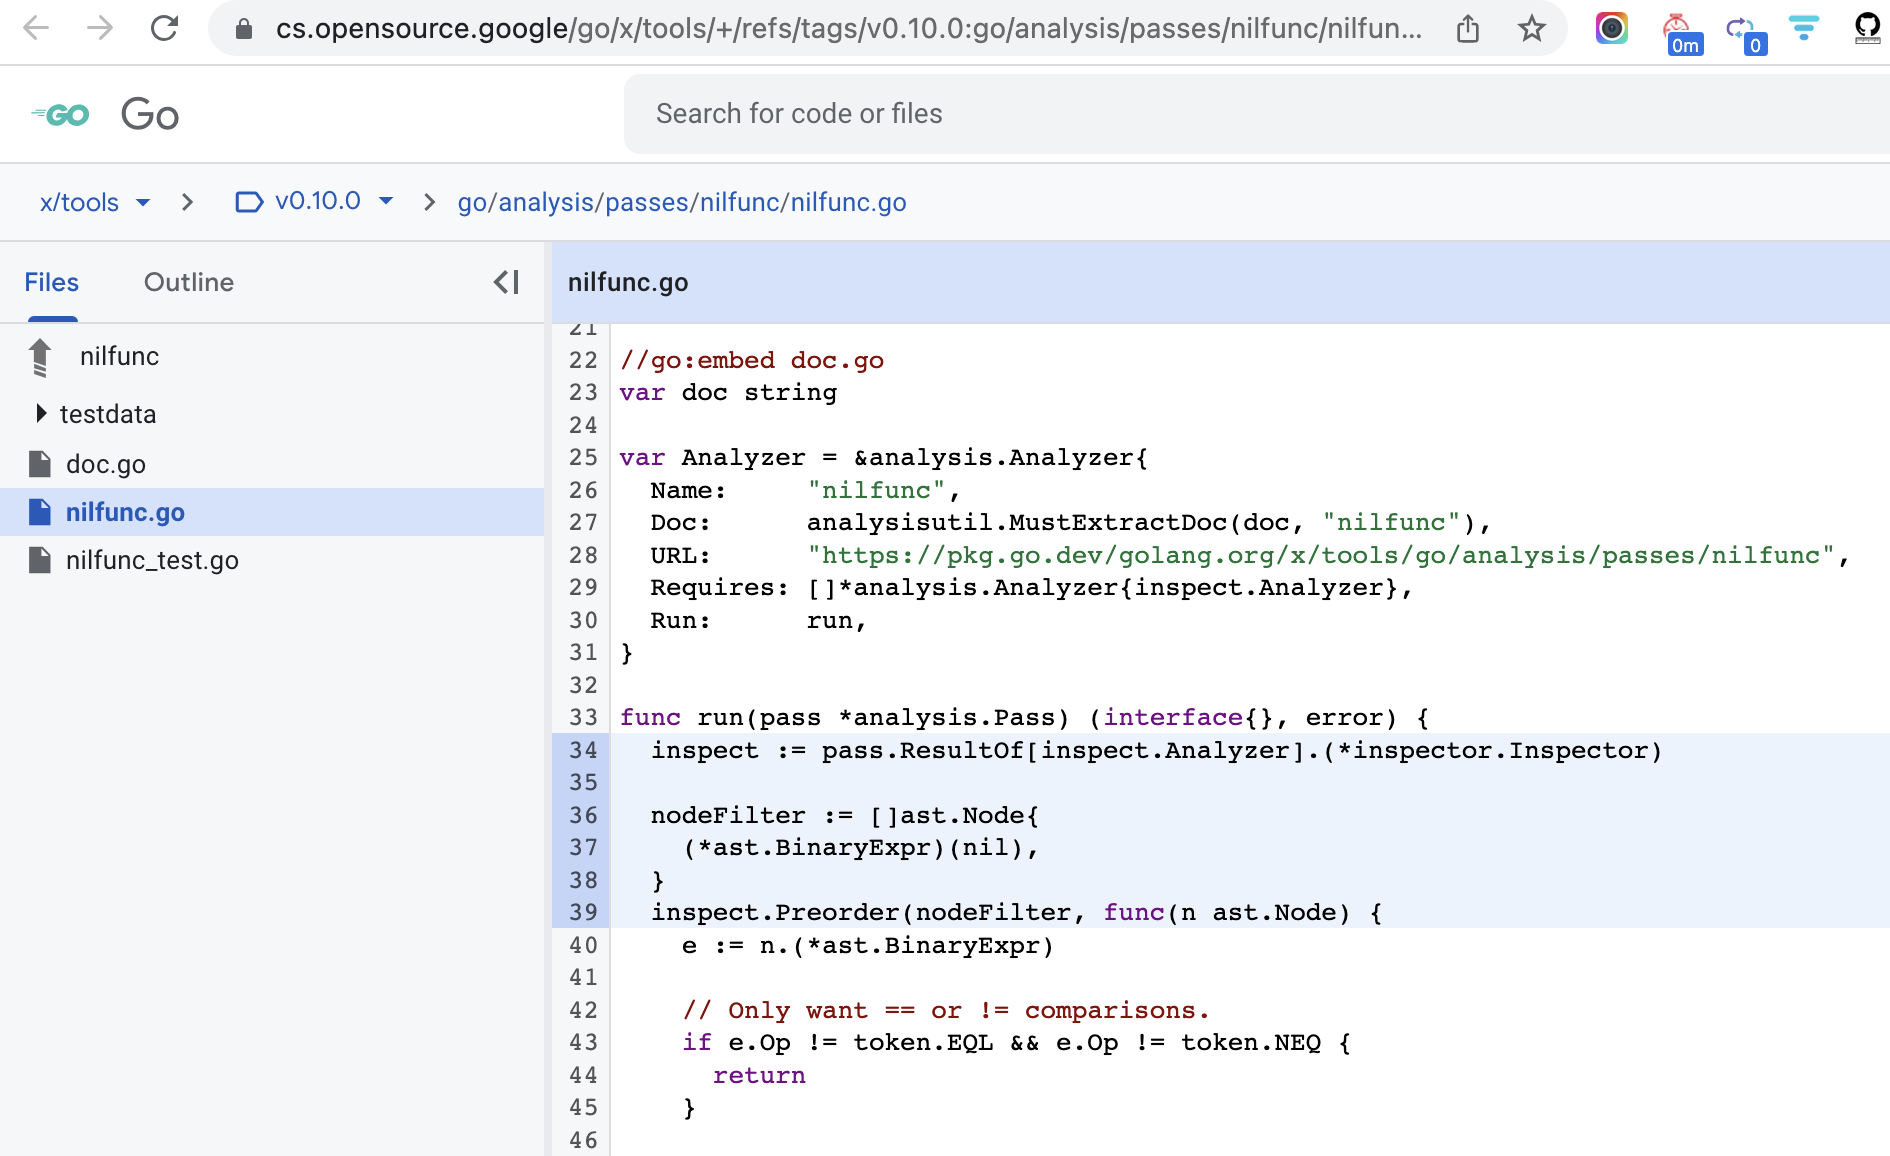The width and height of the screenshot is (1890, 1156).
Task: Click line number 25 in the gutter
Action: (583, 457)
